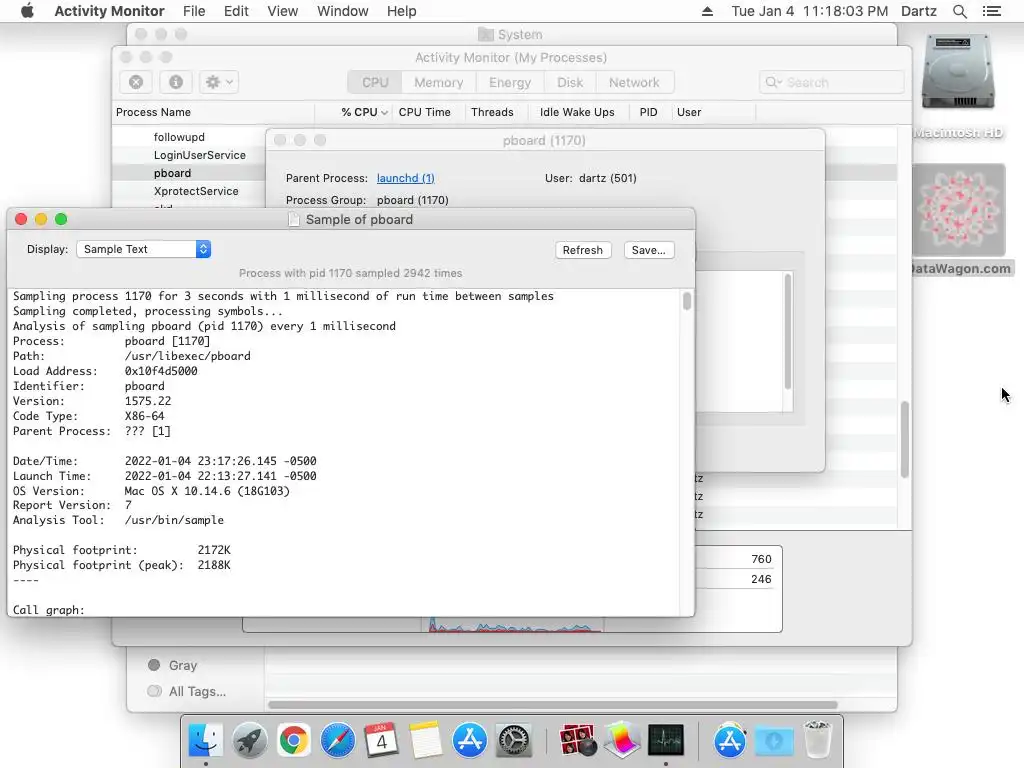
Task: Click the Dartz user name in menu bar
Action: (918, 11)
